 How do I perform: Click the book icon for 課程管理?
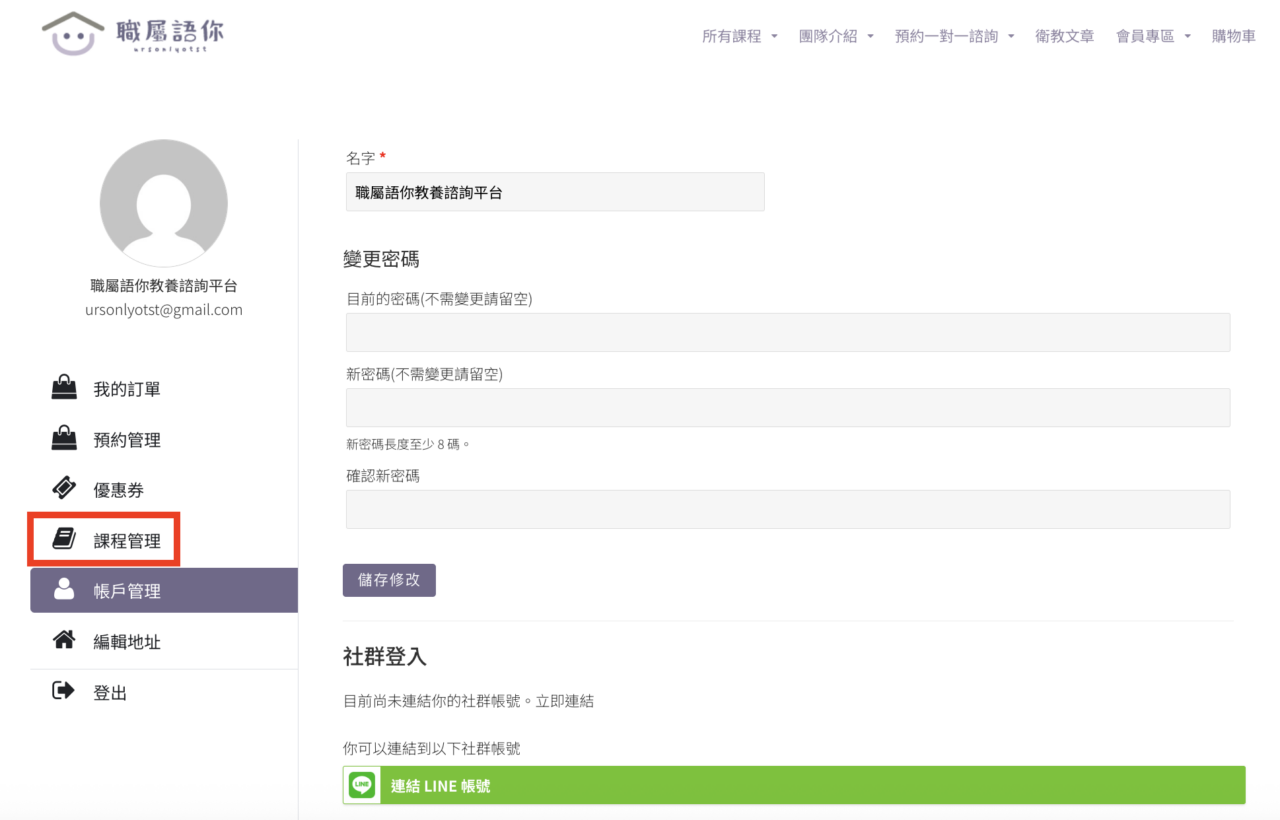pos(64,540)
